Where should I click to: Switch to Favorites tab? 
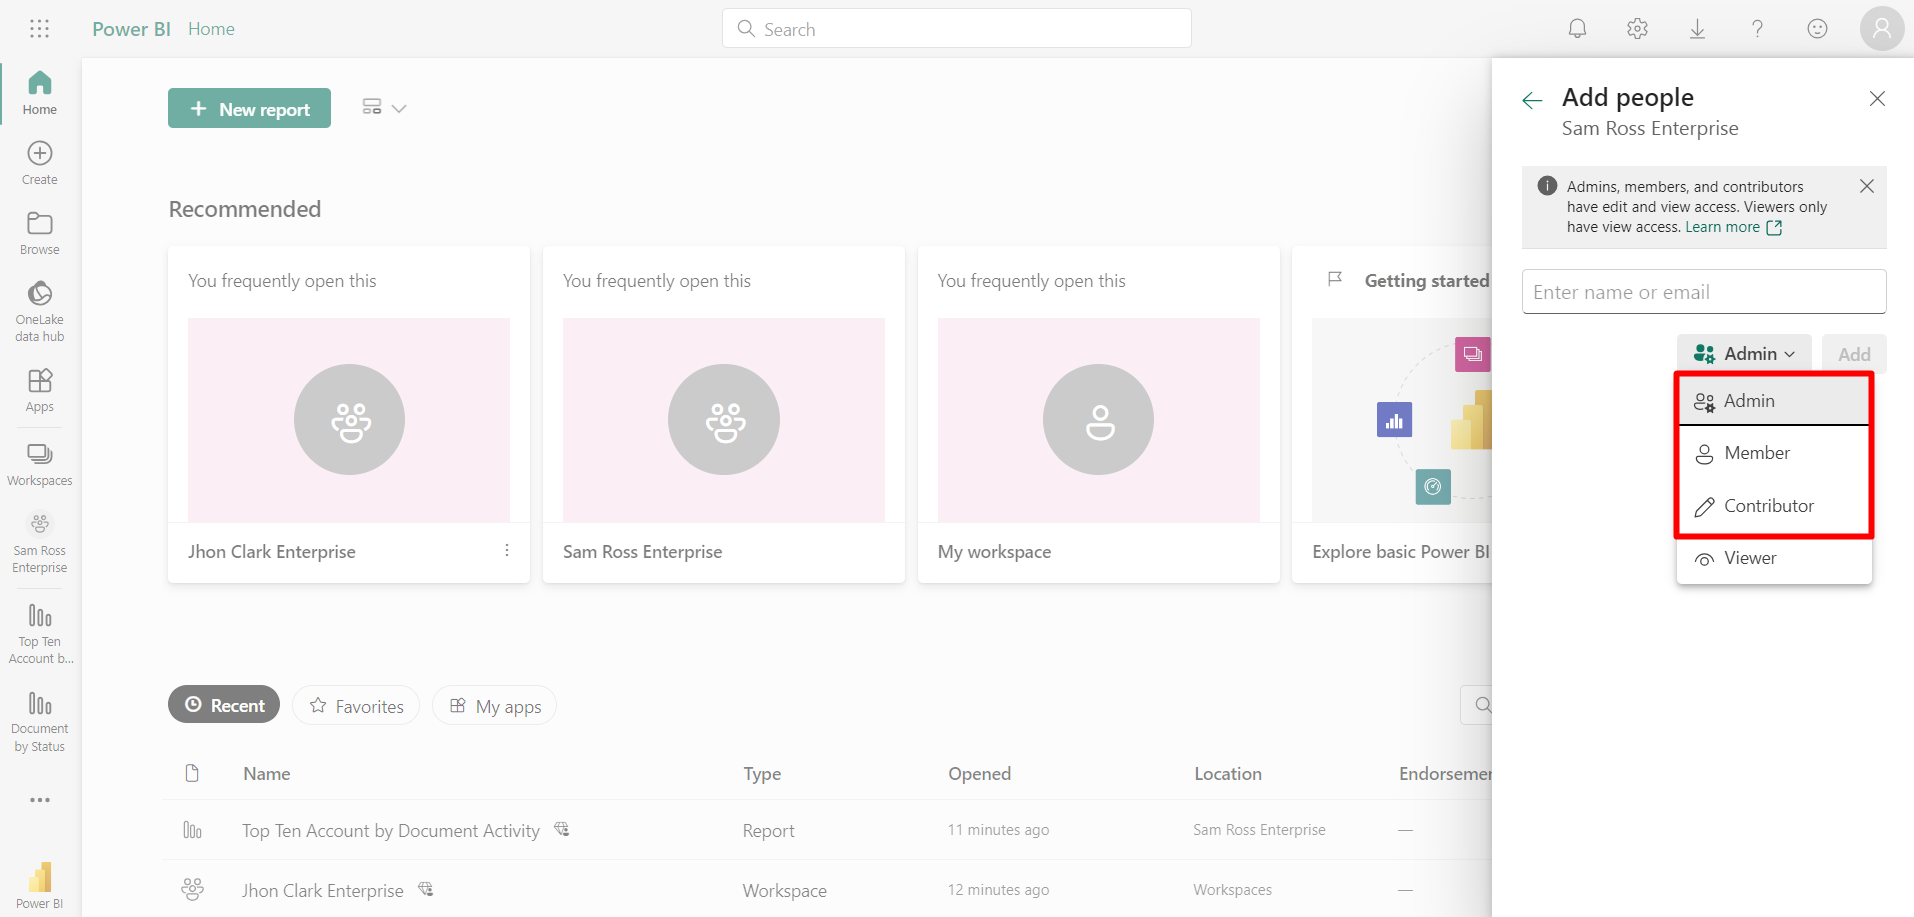pos(356,705)
